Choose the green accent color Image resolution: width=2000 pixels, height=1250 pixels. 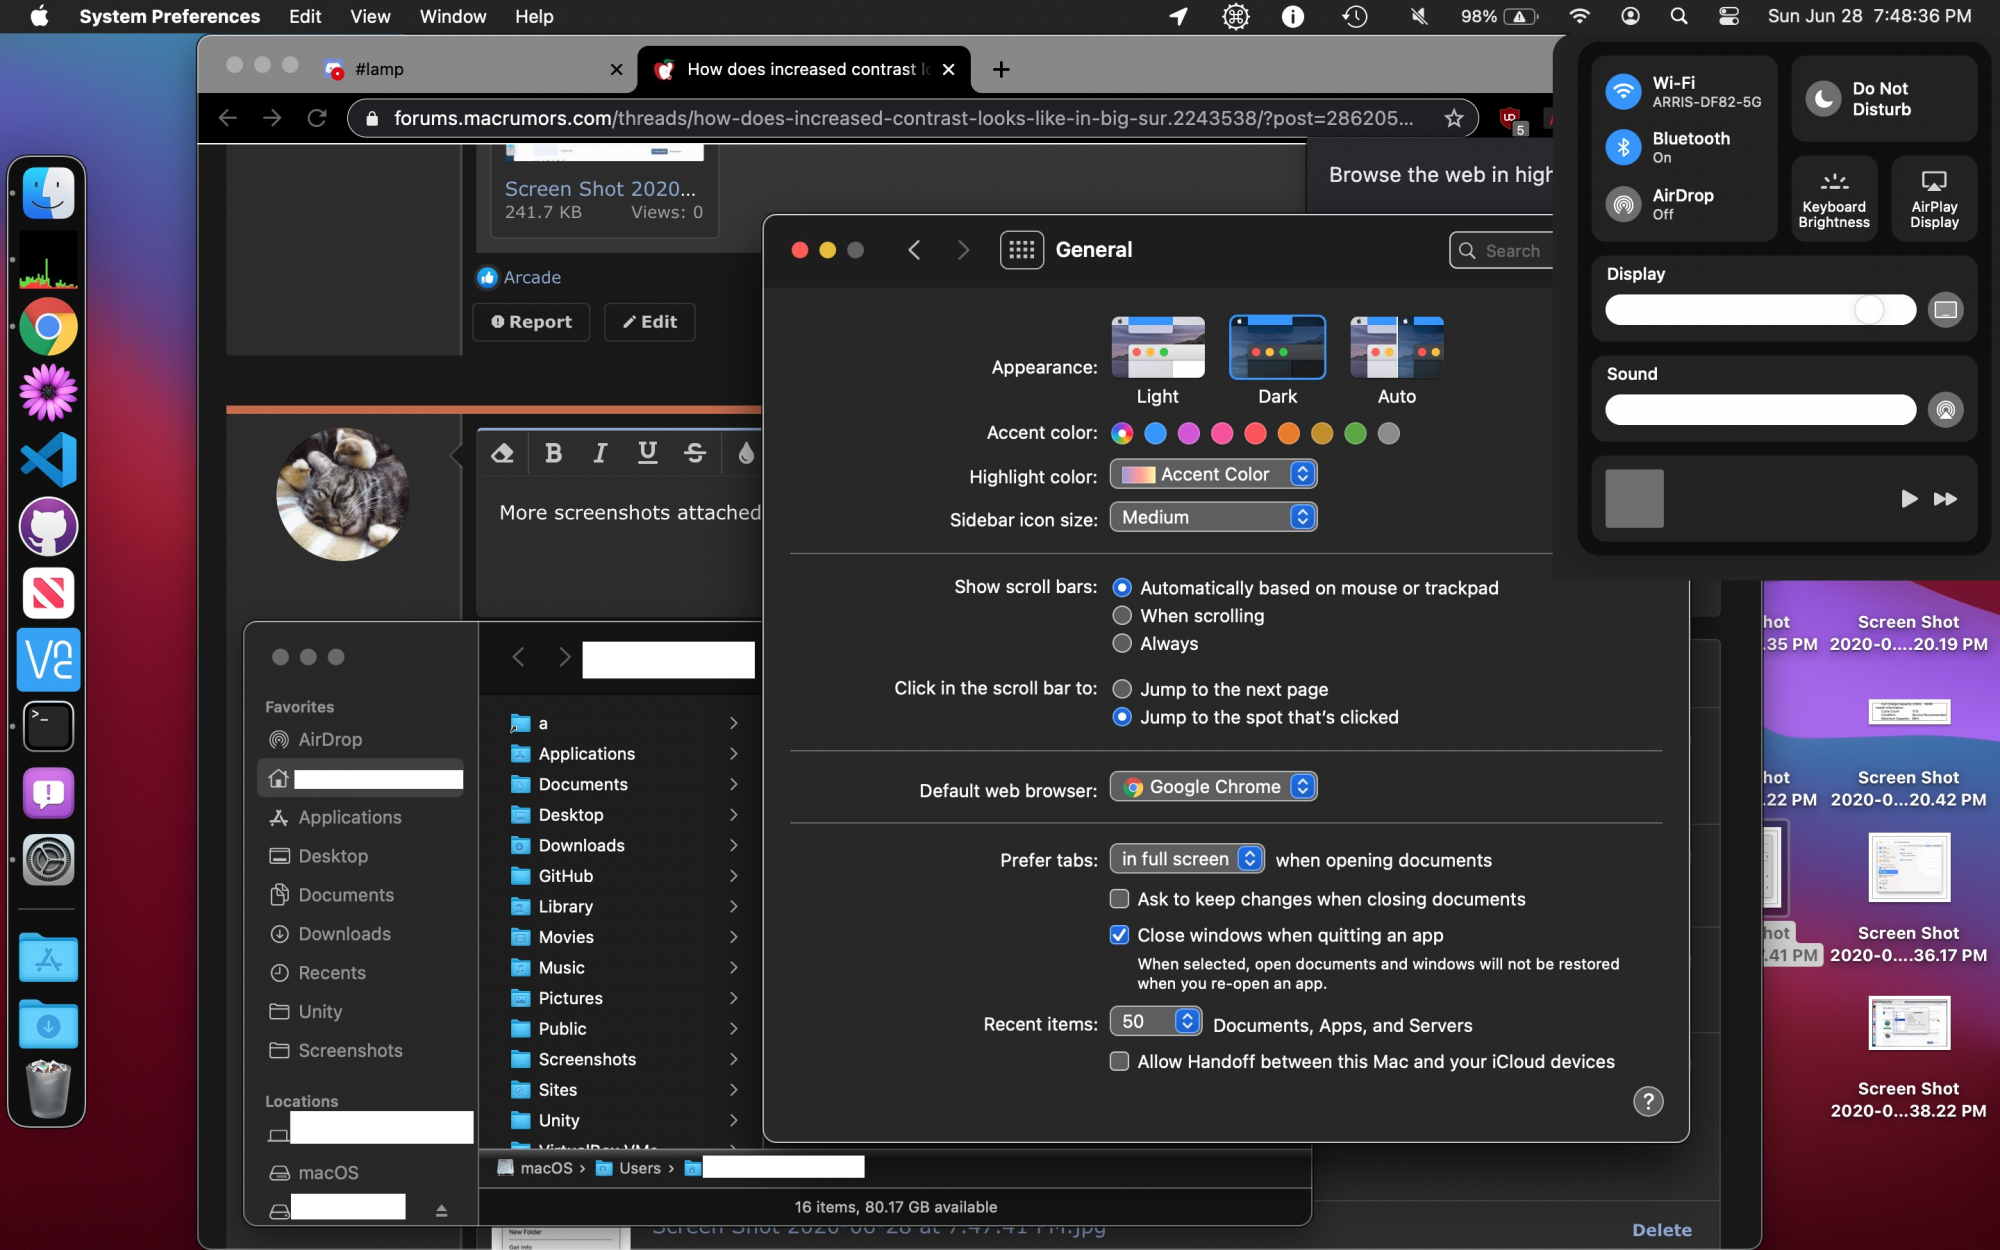pos(1355,433)
